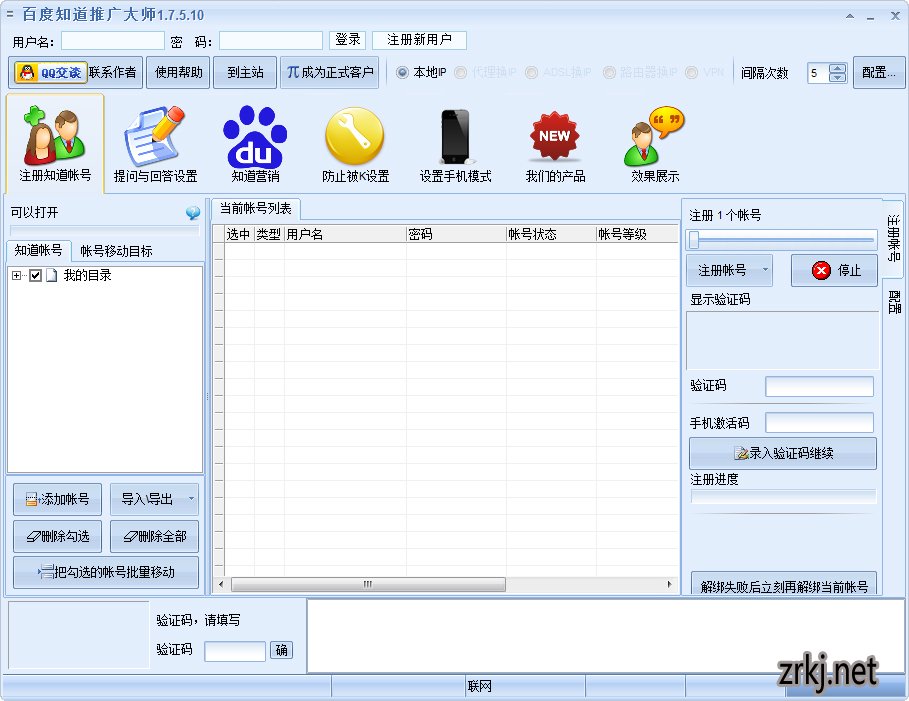The image size is (909, 701).
Task: Click the 帐号状态 column header
Action: coord(551,234)
